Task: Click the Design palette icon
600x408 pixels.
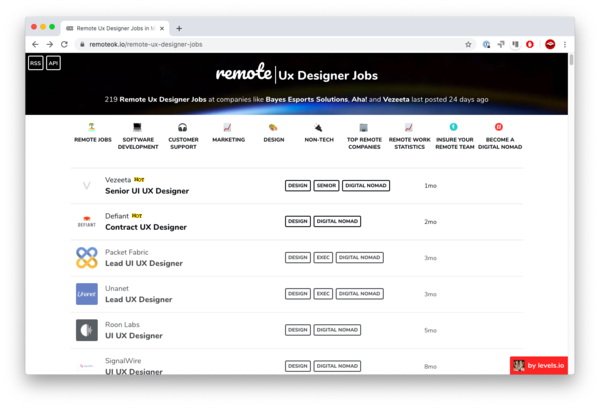Action: tap(273, 127)
